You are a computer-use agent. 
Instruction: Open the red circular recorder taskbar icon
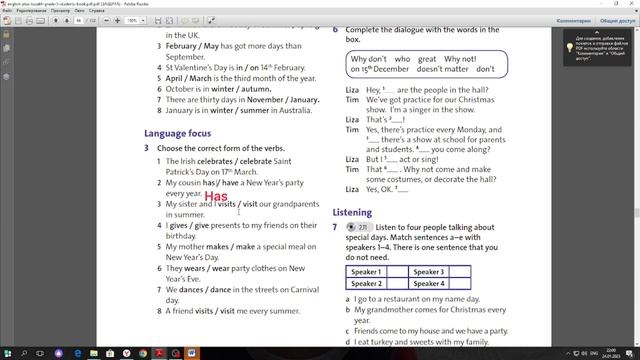176,353
